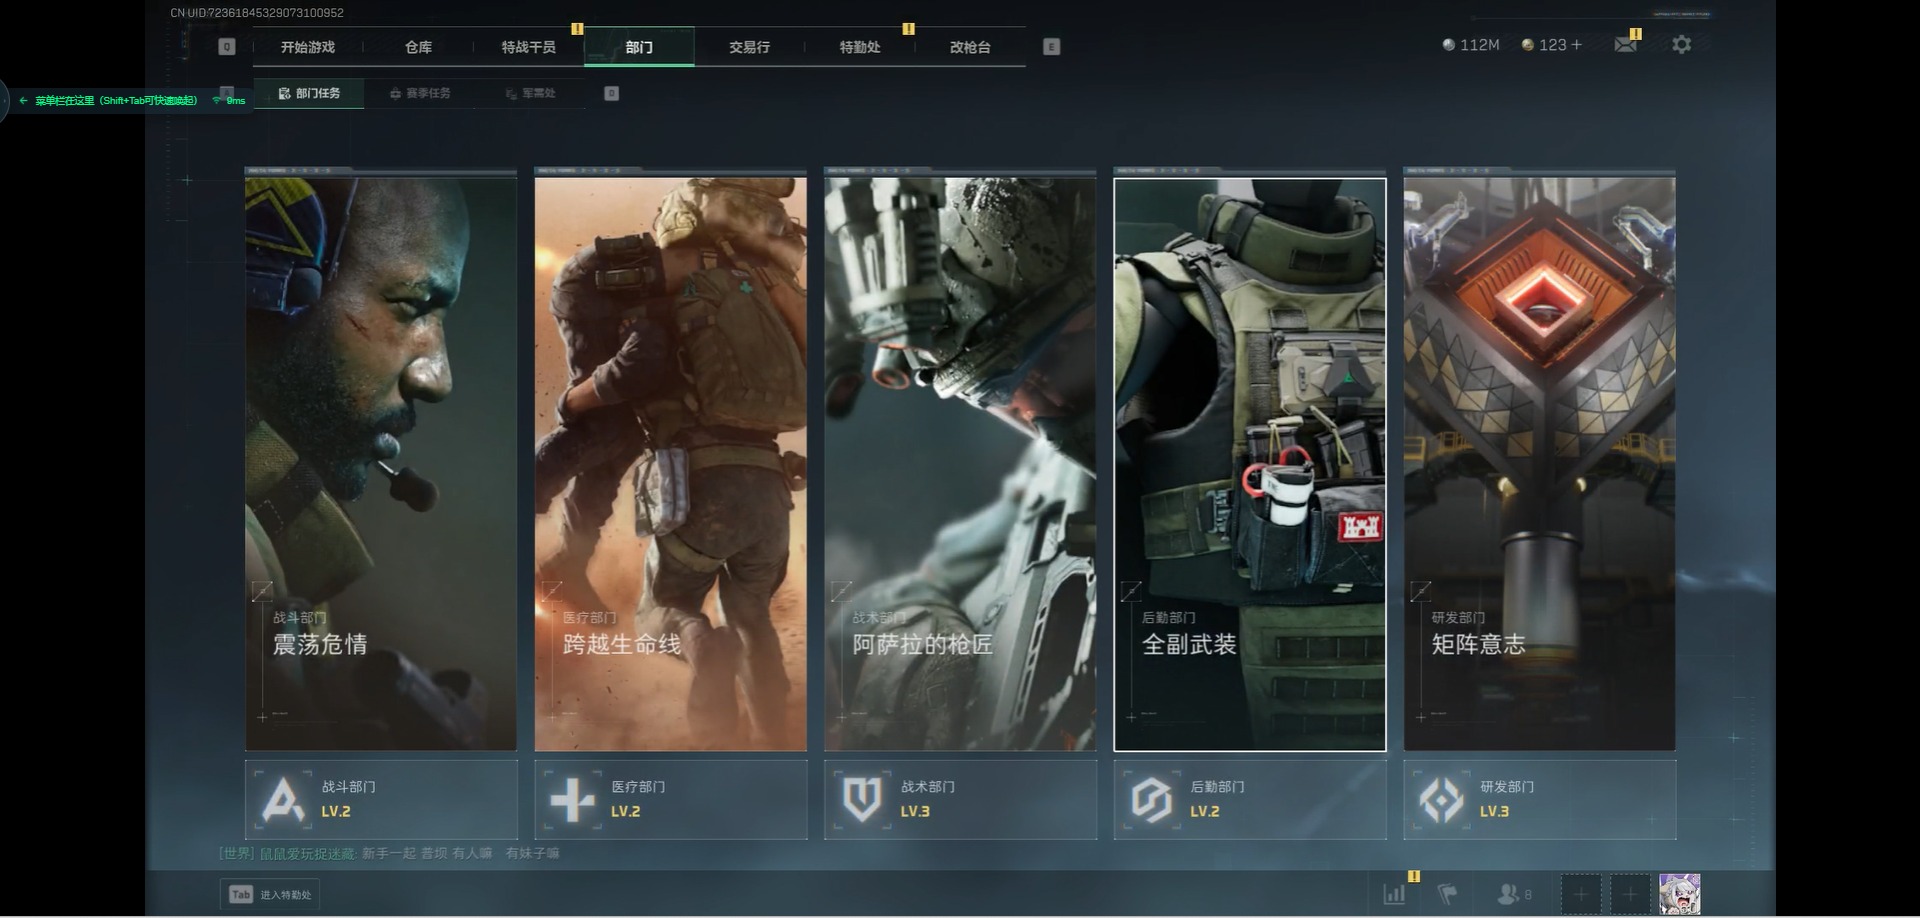Open the 全副武装 mission poster
This screenshot has height=918, width=1920.
click(x=1250, y=464)
